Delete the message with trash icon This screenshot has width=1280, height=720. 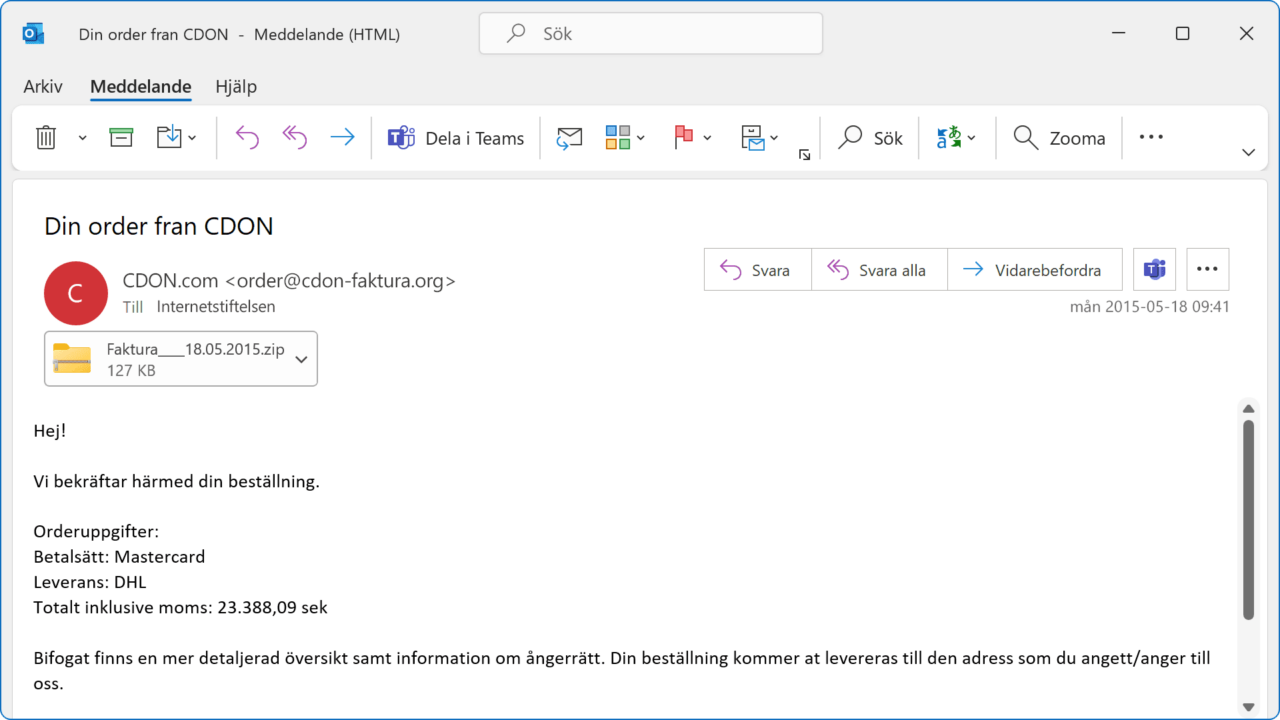[46, 138]
